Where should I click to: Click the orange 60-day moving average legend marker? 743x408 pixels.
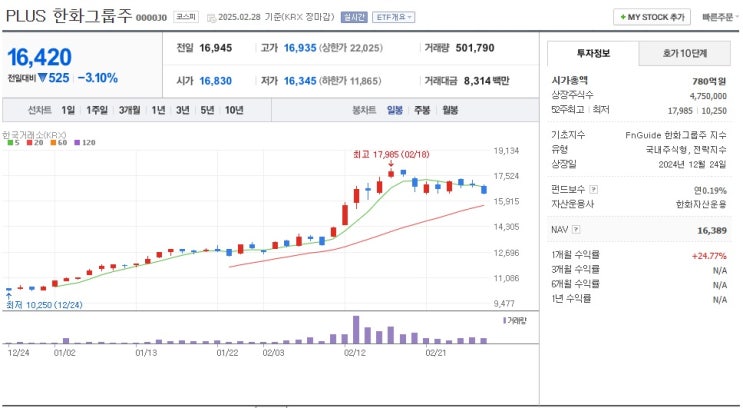(x=53, y=142)
